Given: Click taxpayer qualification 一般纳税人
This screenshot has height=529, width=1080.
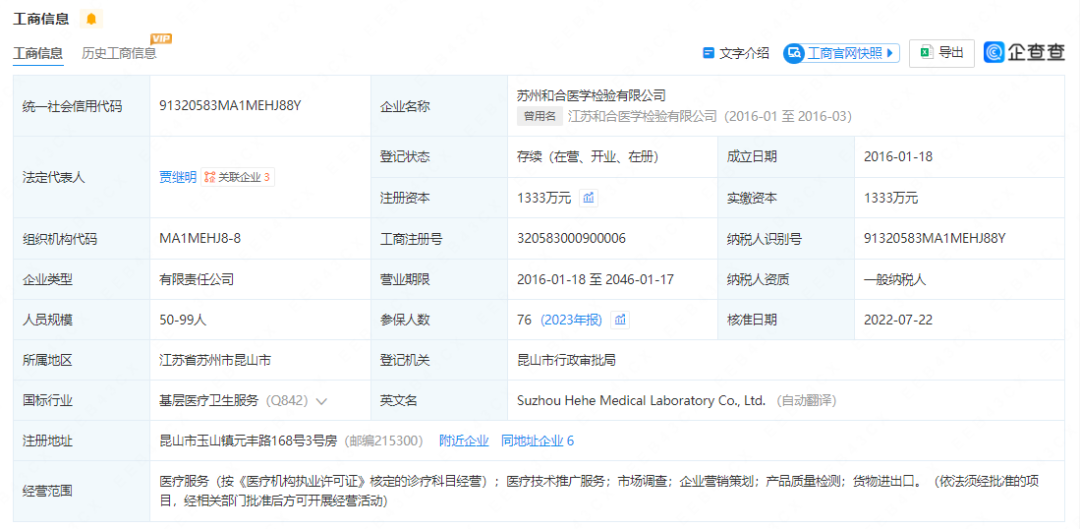Looking at the screenshot, I should pyautogui.click(x=895, y=280).
